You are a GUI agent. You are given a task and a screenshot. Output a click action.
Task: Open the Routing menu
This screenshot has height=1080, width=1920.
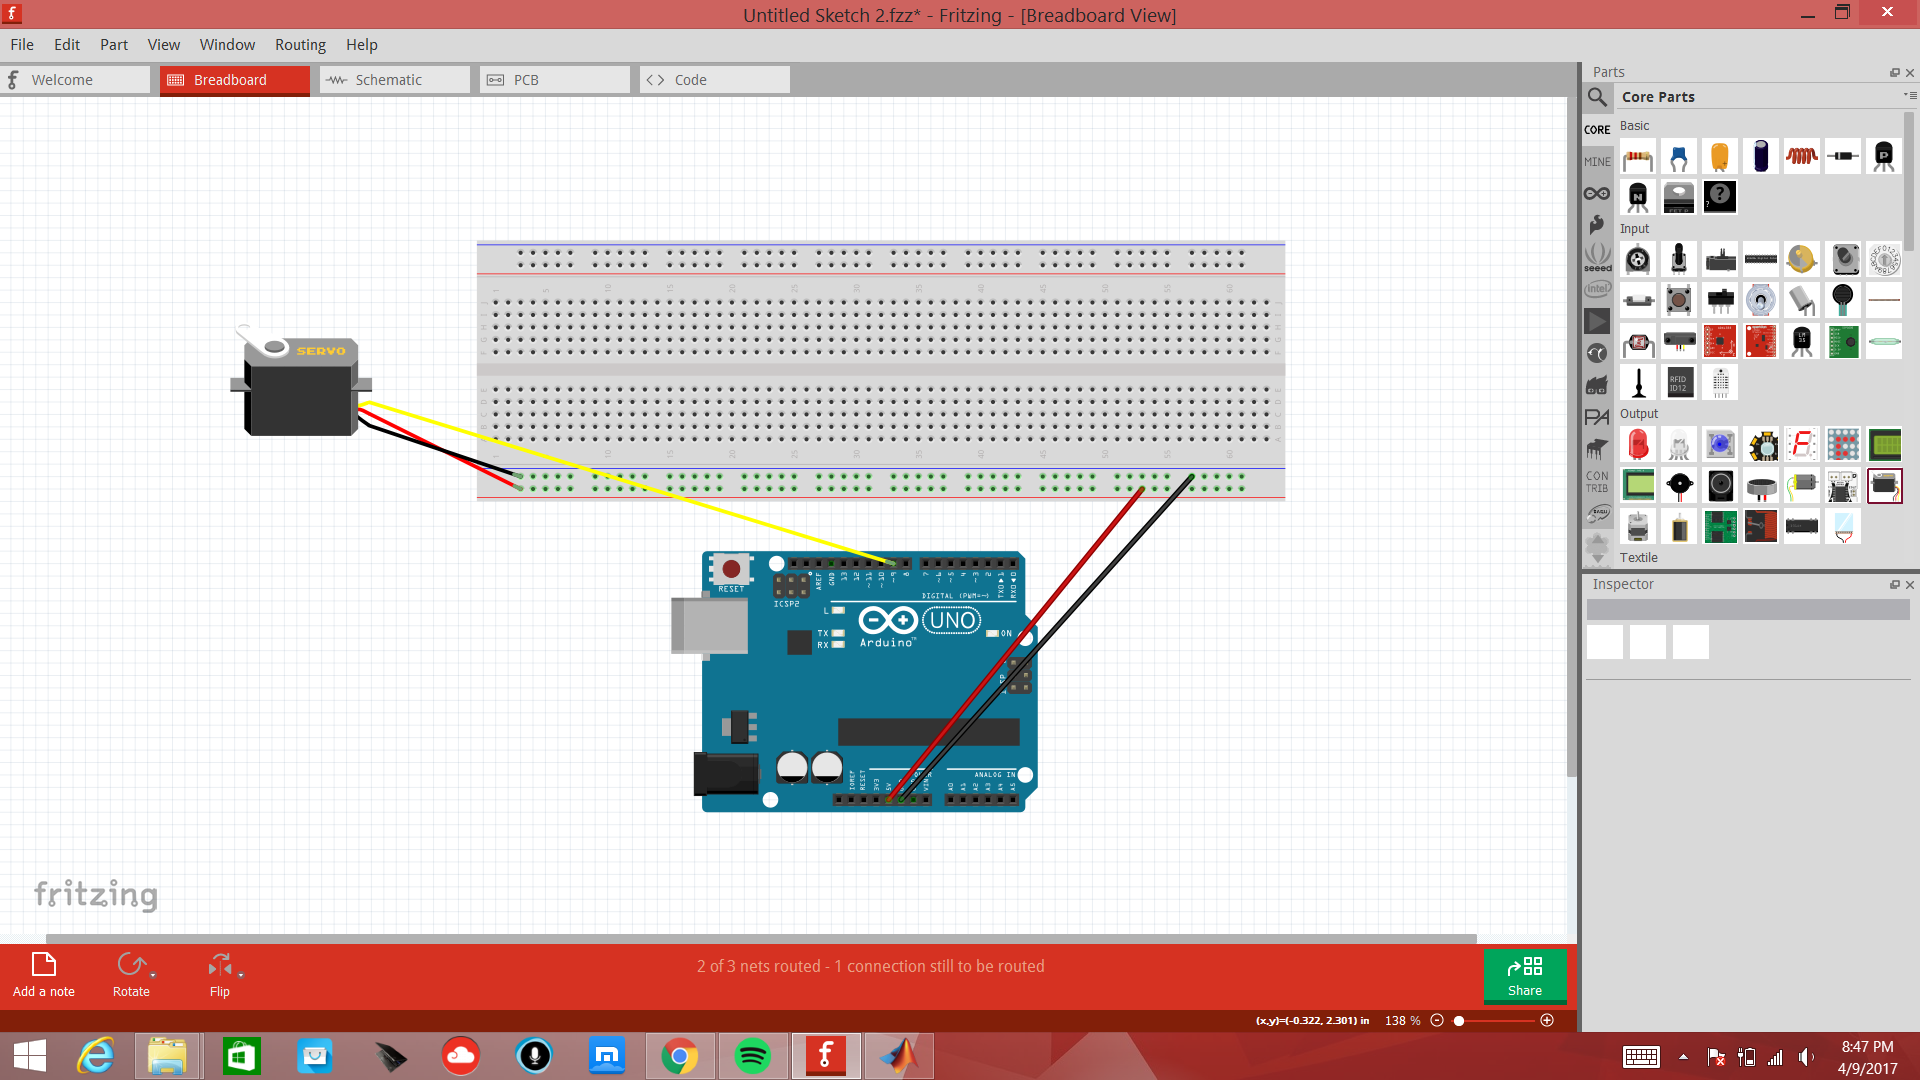(x=300, y=44)
